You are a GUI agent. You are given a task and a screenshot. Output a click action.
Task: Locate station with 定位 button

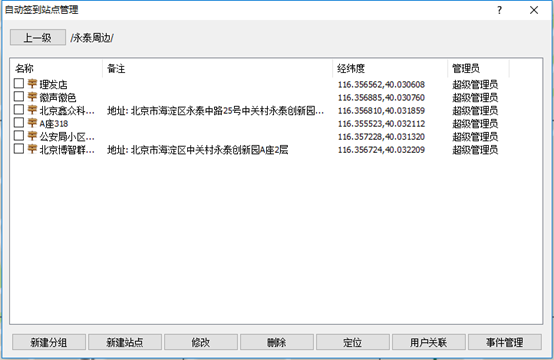353,342
